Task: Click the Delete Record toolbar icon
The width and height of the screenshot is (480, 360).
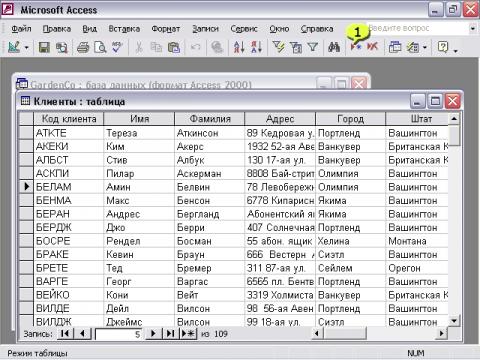Action: click(x=372, y=47)
